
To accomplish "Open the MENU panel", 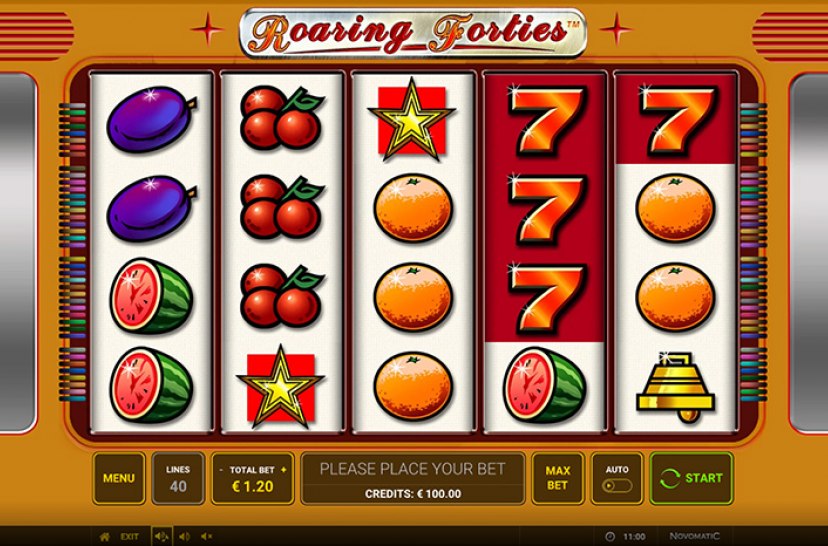I will pos(119,478).
